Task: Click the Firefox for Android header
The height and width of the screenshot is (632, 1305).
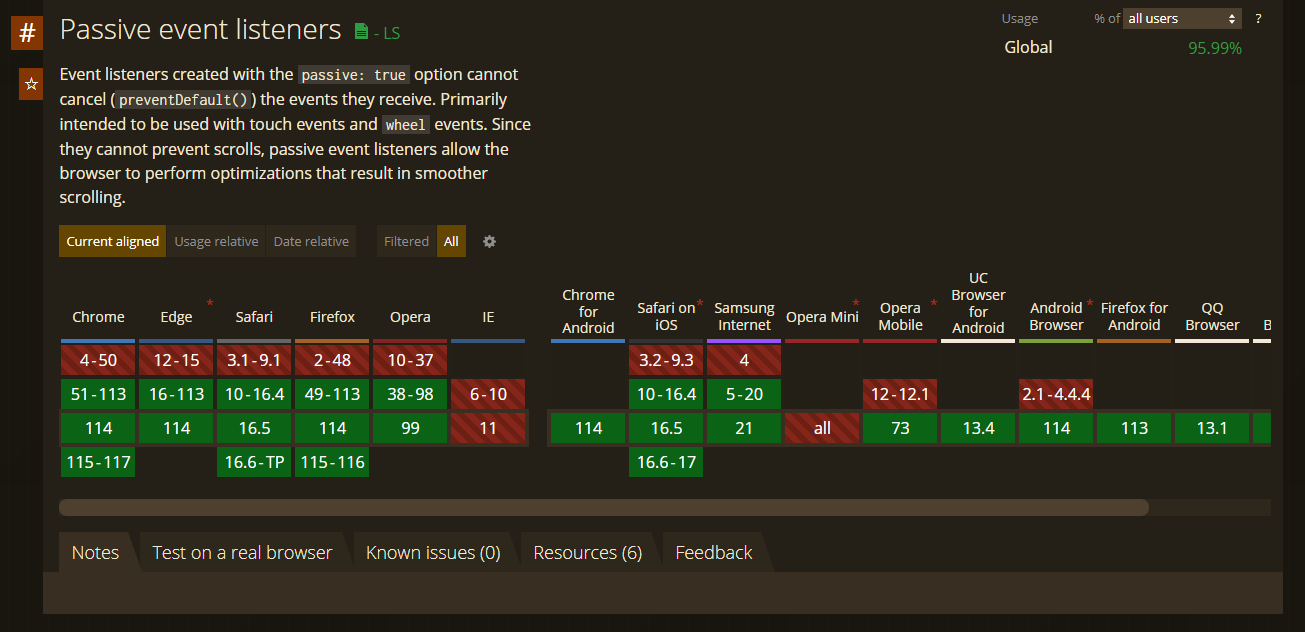Action: [x=1134, y=316]
